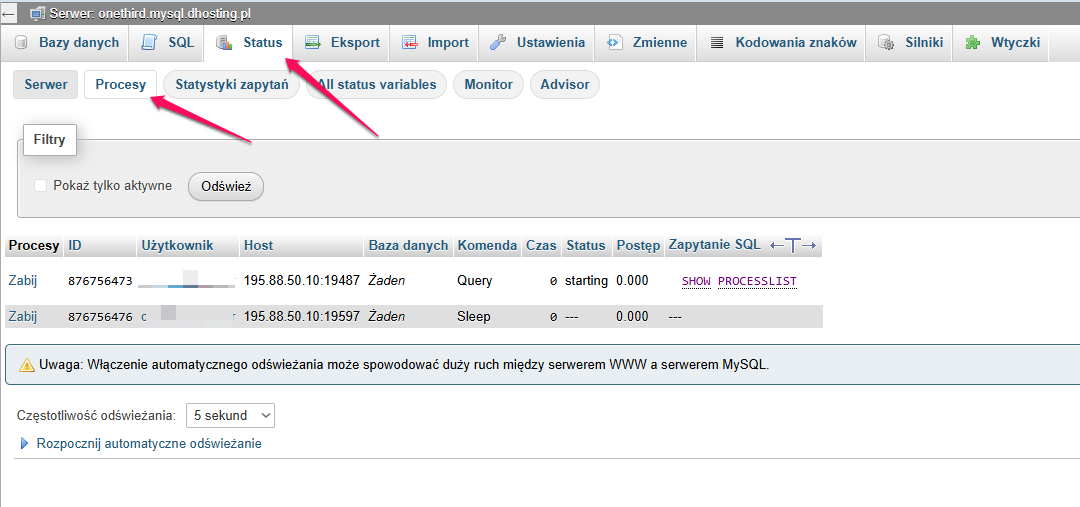Click the Ustawienia wrench icon
Screen dimensions: 1080x507
point(498,43)
